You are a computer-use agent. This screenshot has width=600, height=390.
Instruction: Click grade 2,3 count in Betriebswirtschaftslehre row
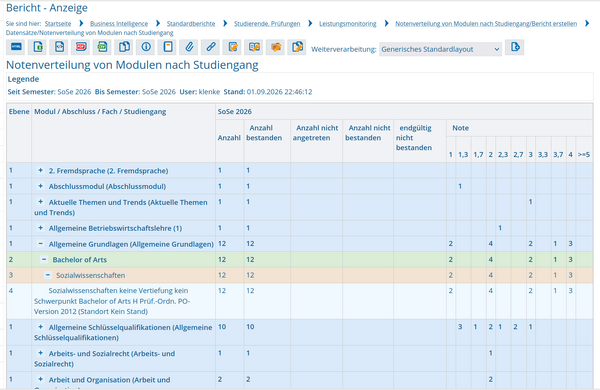click(x=500, y=228)
